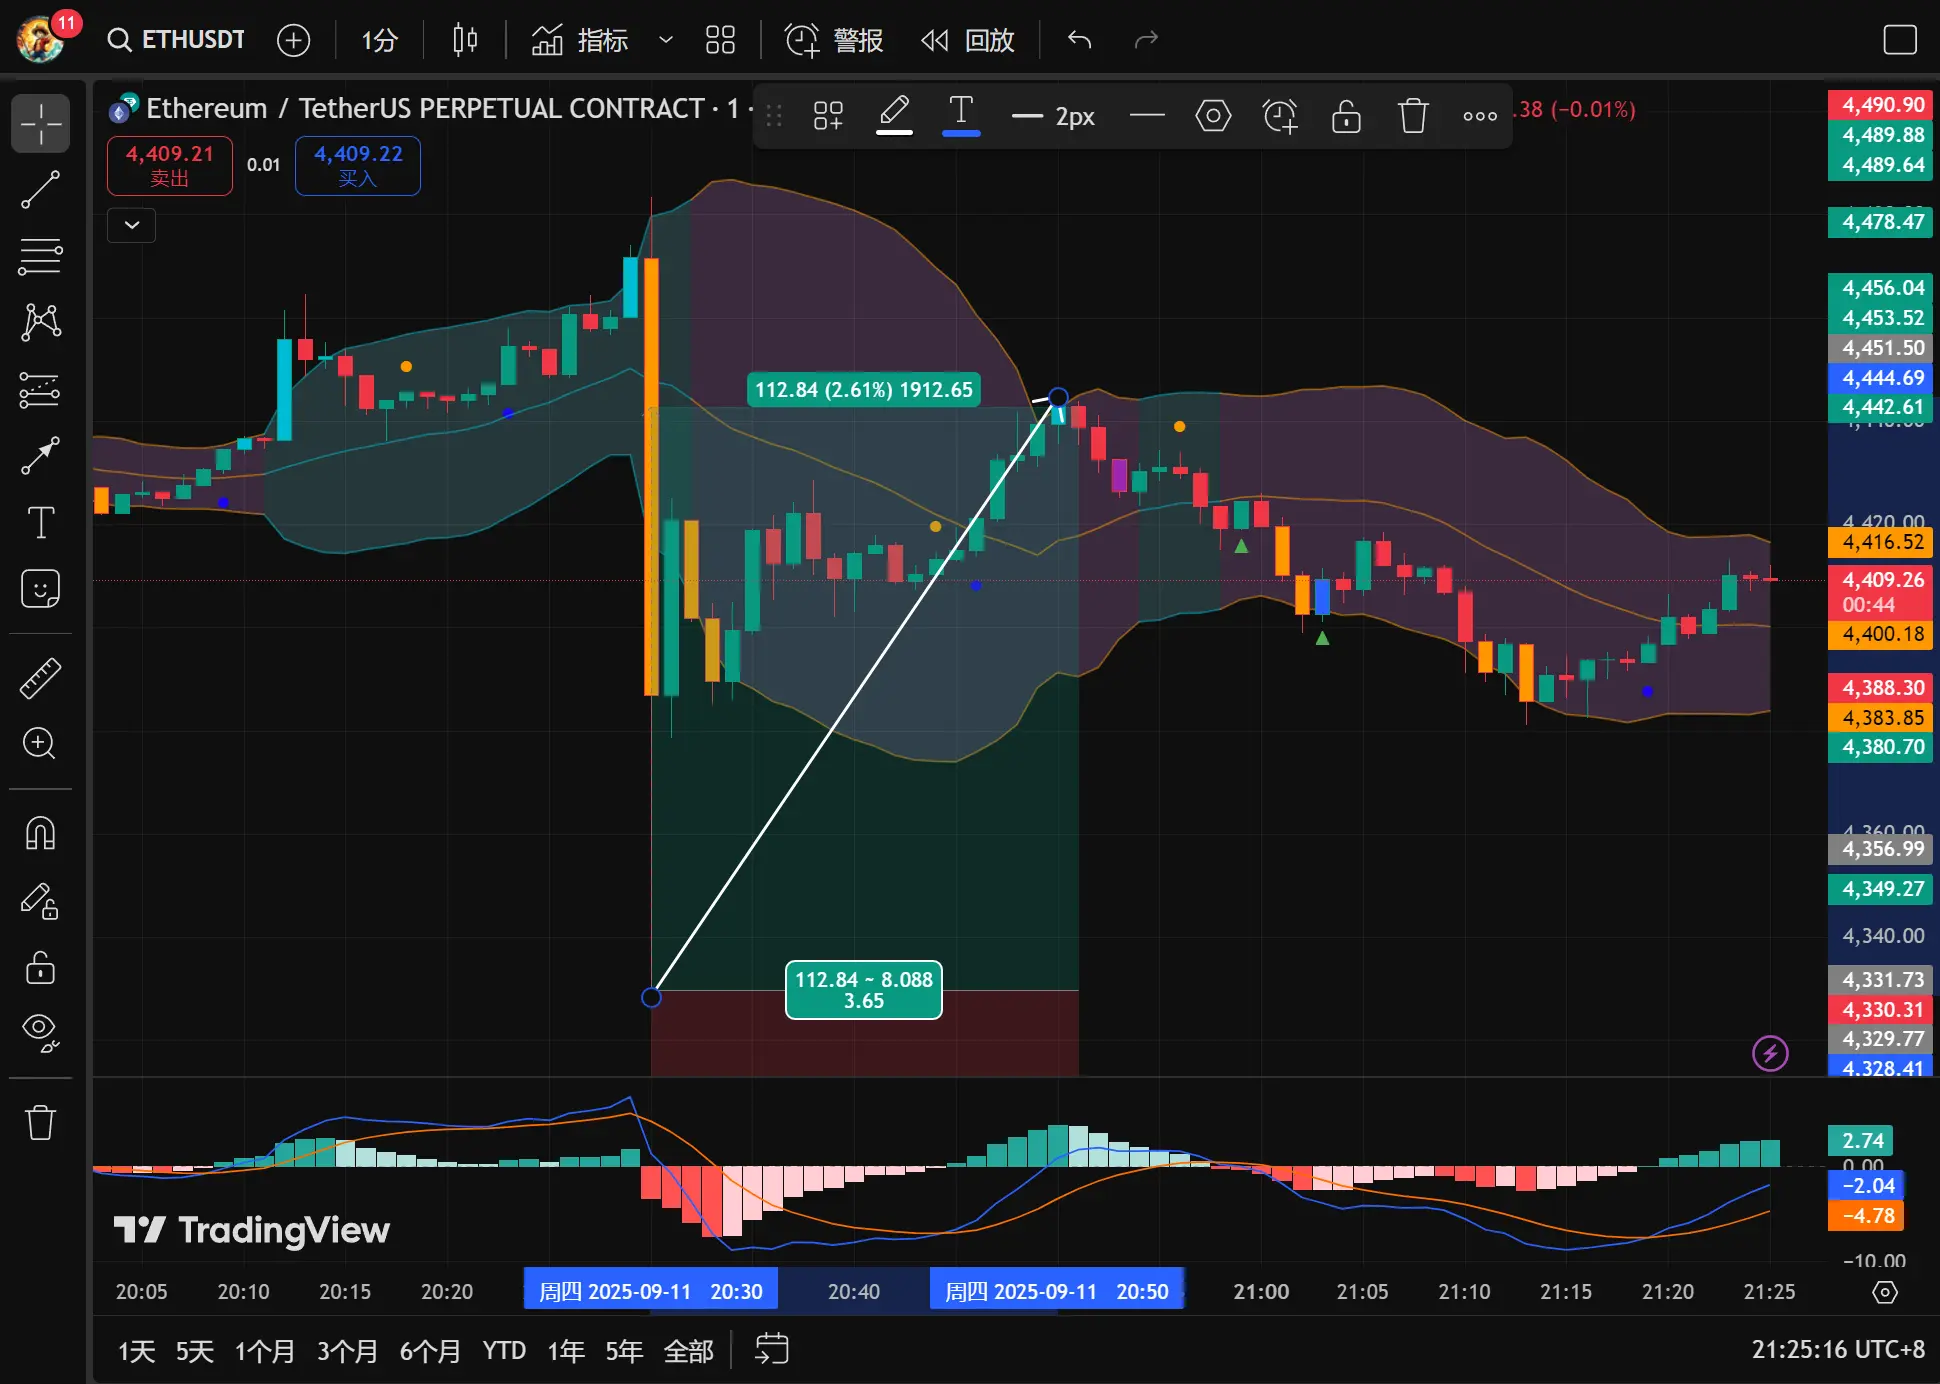Open drawing templates in floating toolbar
Screen dimensions: 1940x1384
coord(828,116)
